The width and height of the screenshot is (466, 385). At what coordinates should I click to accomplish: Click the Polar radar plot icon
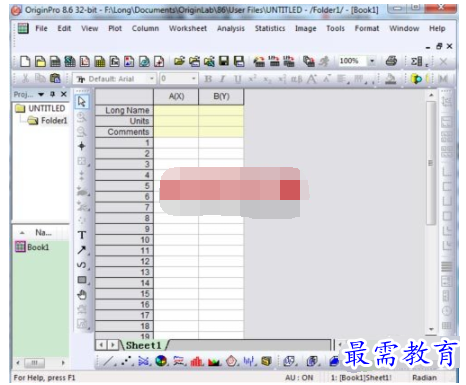pyautogui.click(x=232, y=361)
